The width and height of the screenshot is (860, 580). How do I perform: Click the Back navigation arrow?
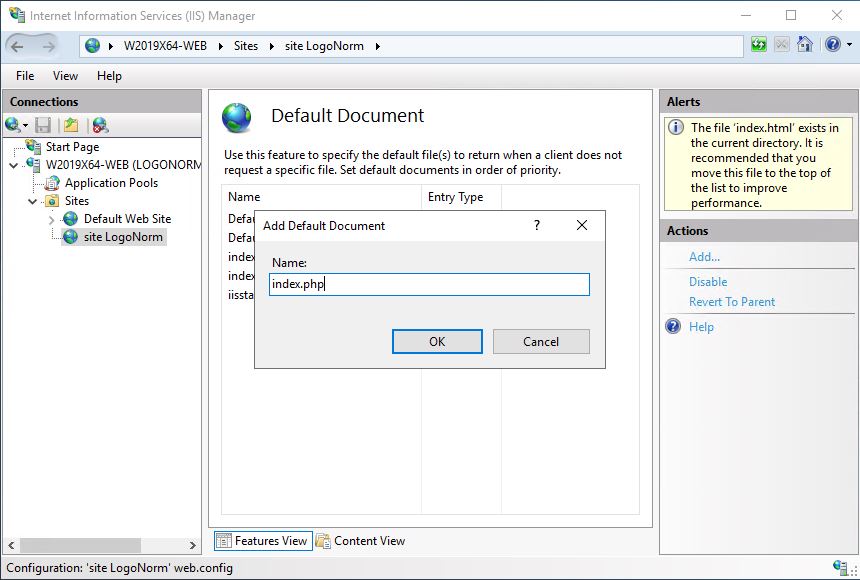[17, 47]
